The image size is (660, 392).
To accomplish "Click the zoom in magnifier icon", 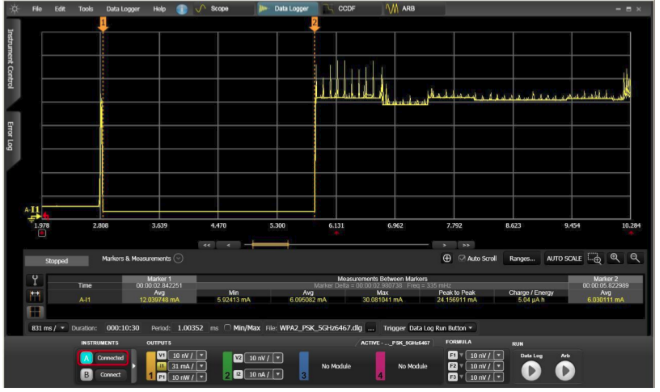I will tap(615, 259).
